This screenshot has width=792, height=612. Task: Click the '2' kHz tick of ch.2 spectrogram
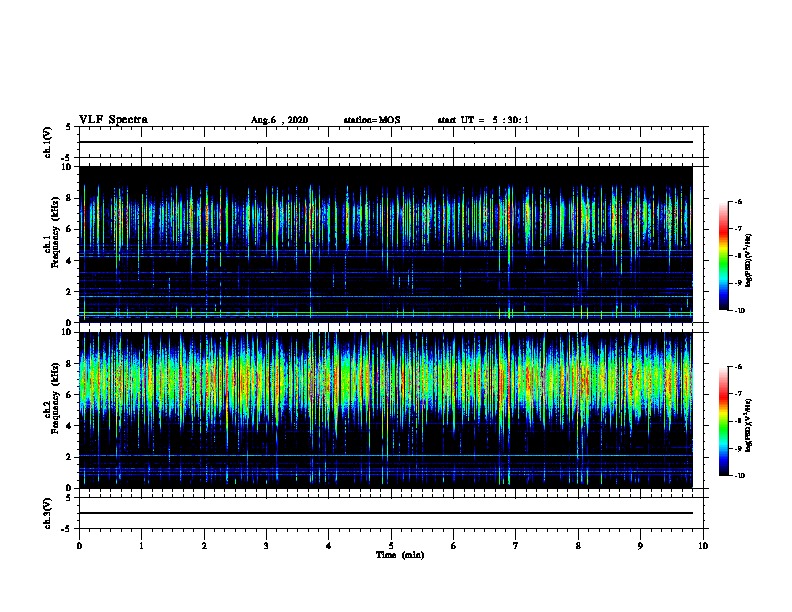tap(69, 457)
